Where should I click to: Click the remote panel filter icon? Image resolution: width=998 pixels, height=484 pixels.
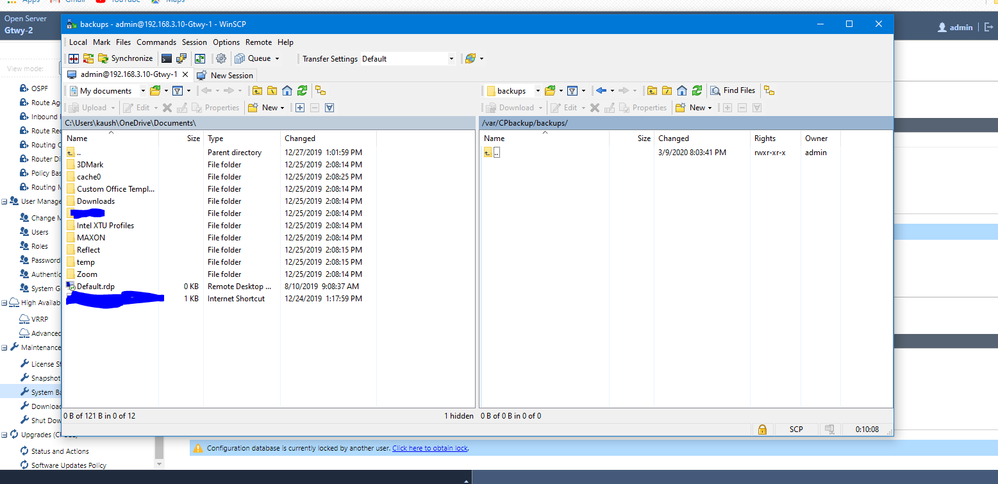coord(572,90)
